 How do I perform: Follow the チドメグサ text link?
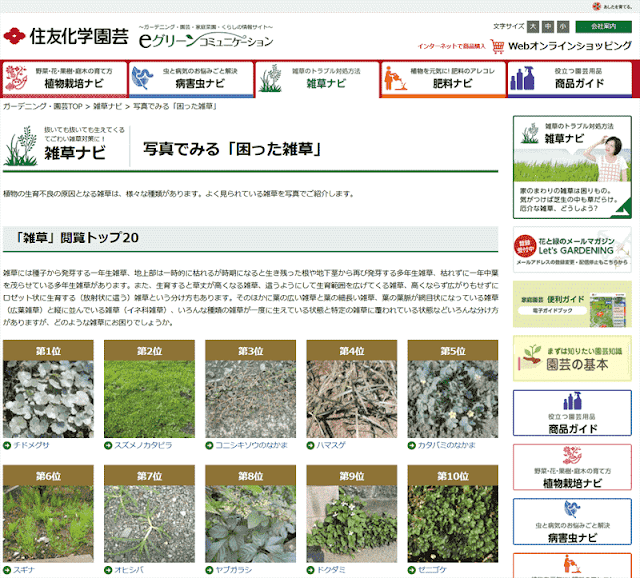click(x=31, y=445)
